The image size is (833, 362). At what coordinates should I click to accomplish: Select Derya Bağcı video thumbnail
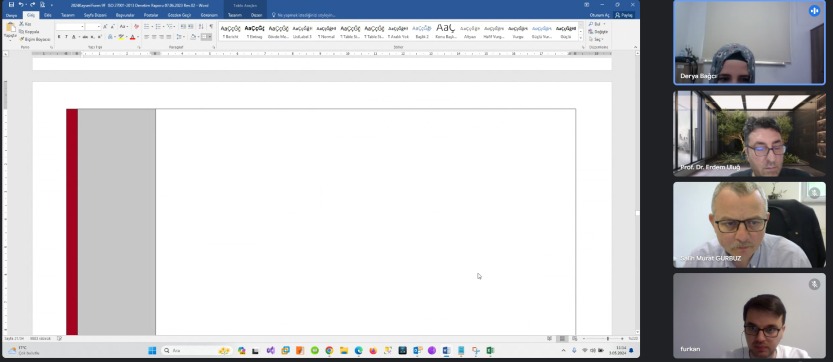pos(749,42)
